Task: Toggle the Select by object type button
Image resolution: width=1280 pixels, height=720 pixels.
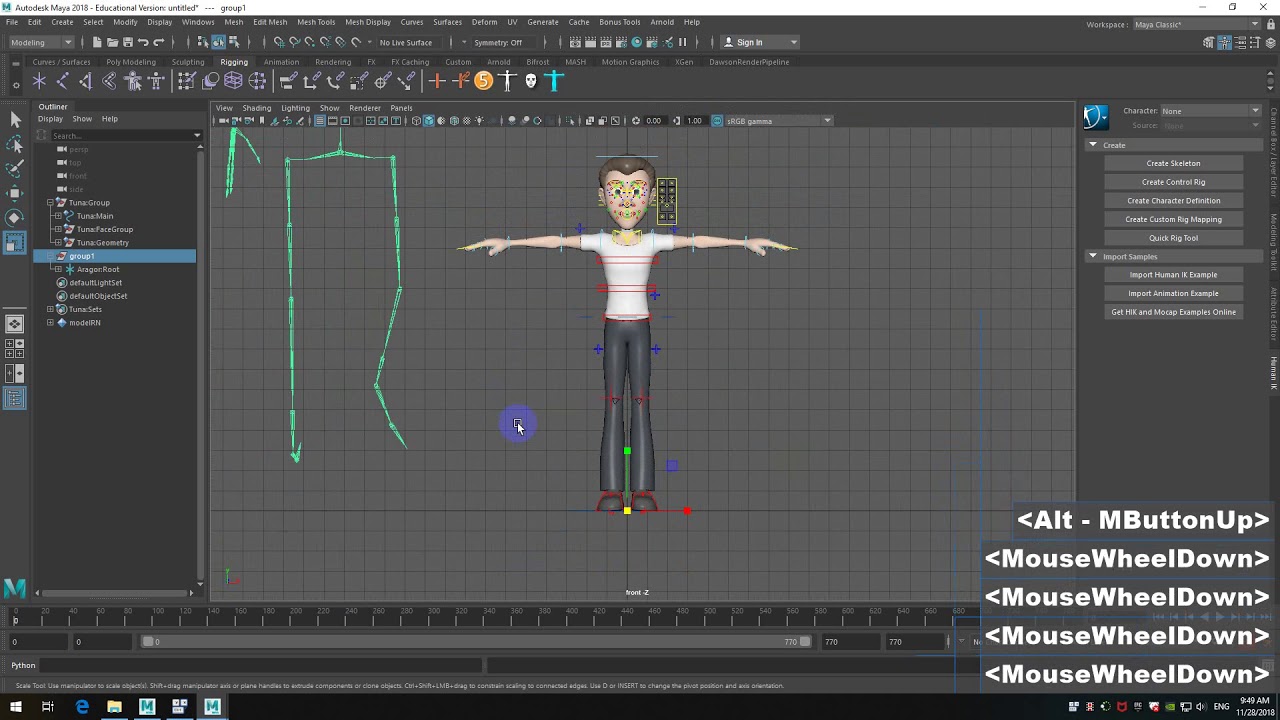Action: tap(218, 42)
